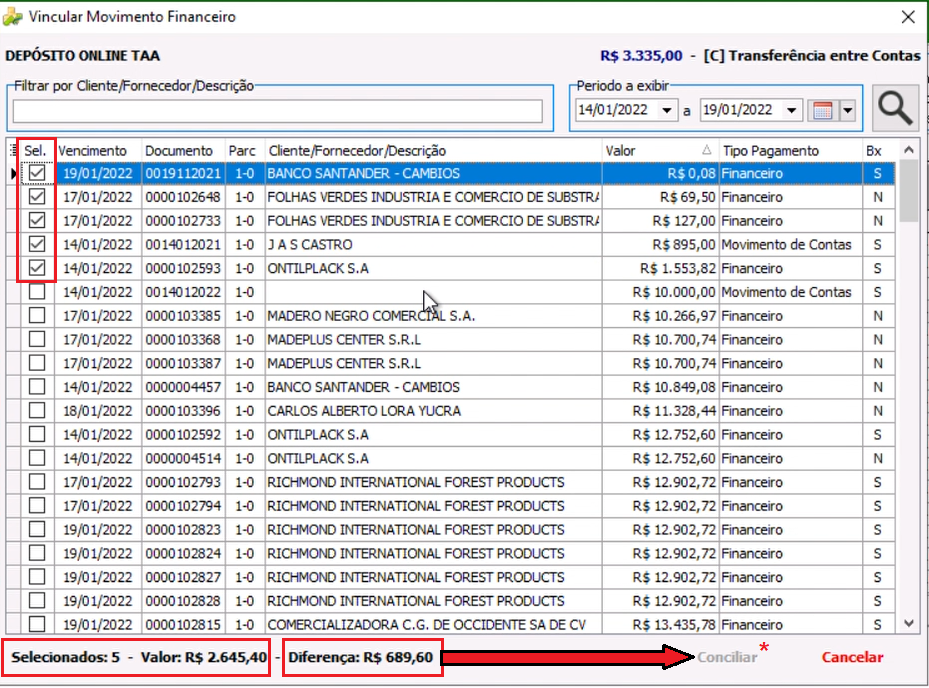Click the Transferência entre Contas label
This screenshot has width=929, height=688.
[x=824, y=56]
